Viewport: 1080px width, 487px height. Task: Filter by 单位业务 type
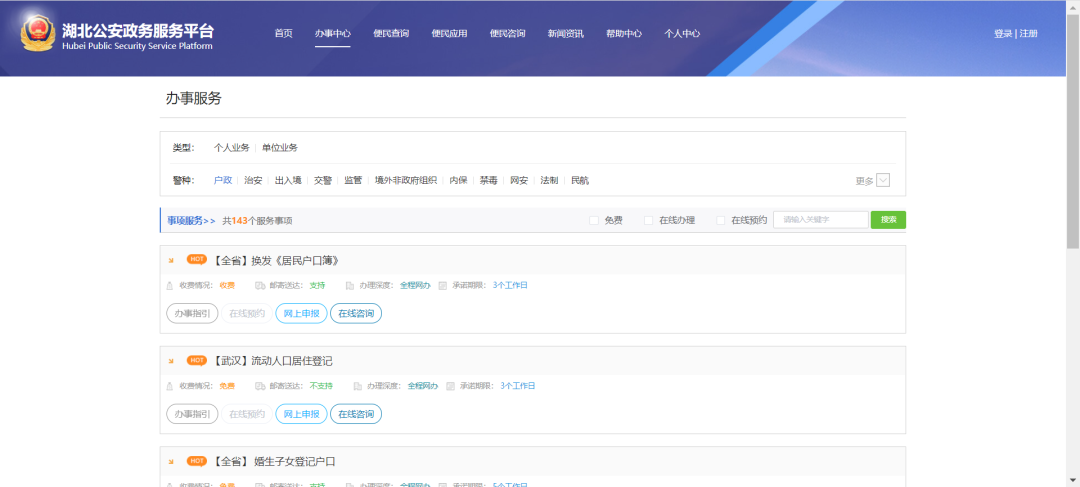[x=280, y=147]
